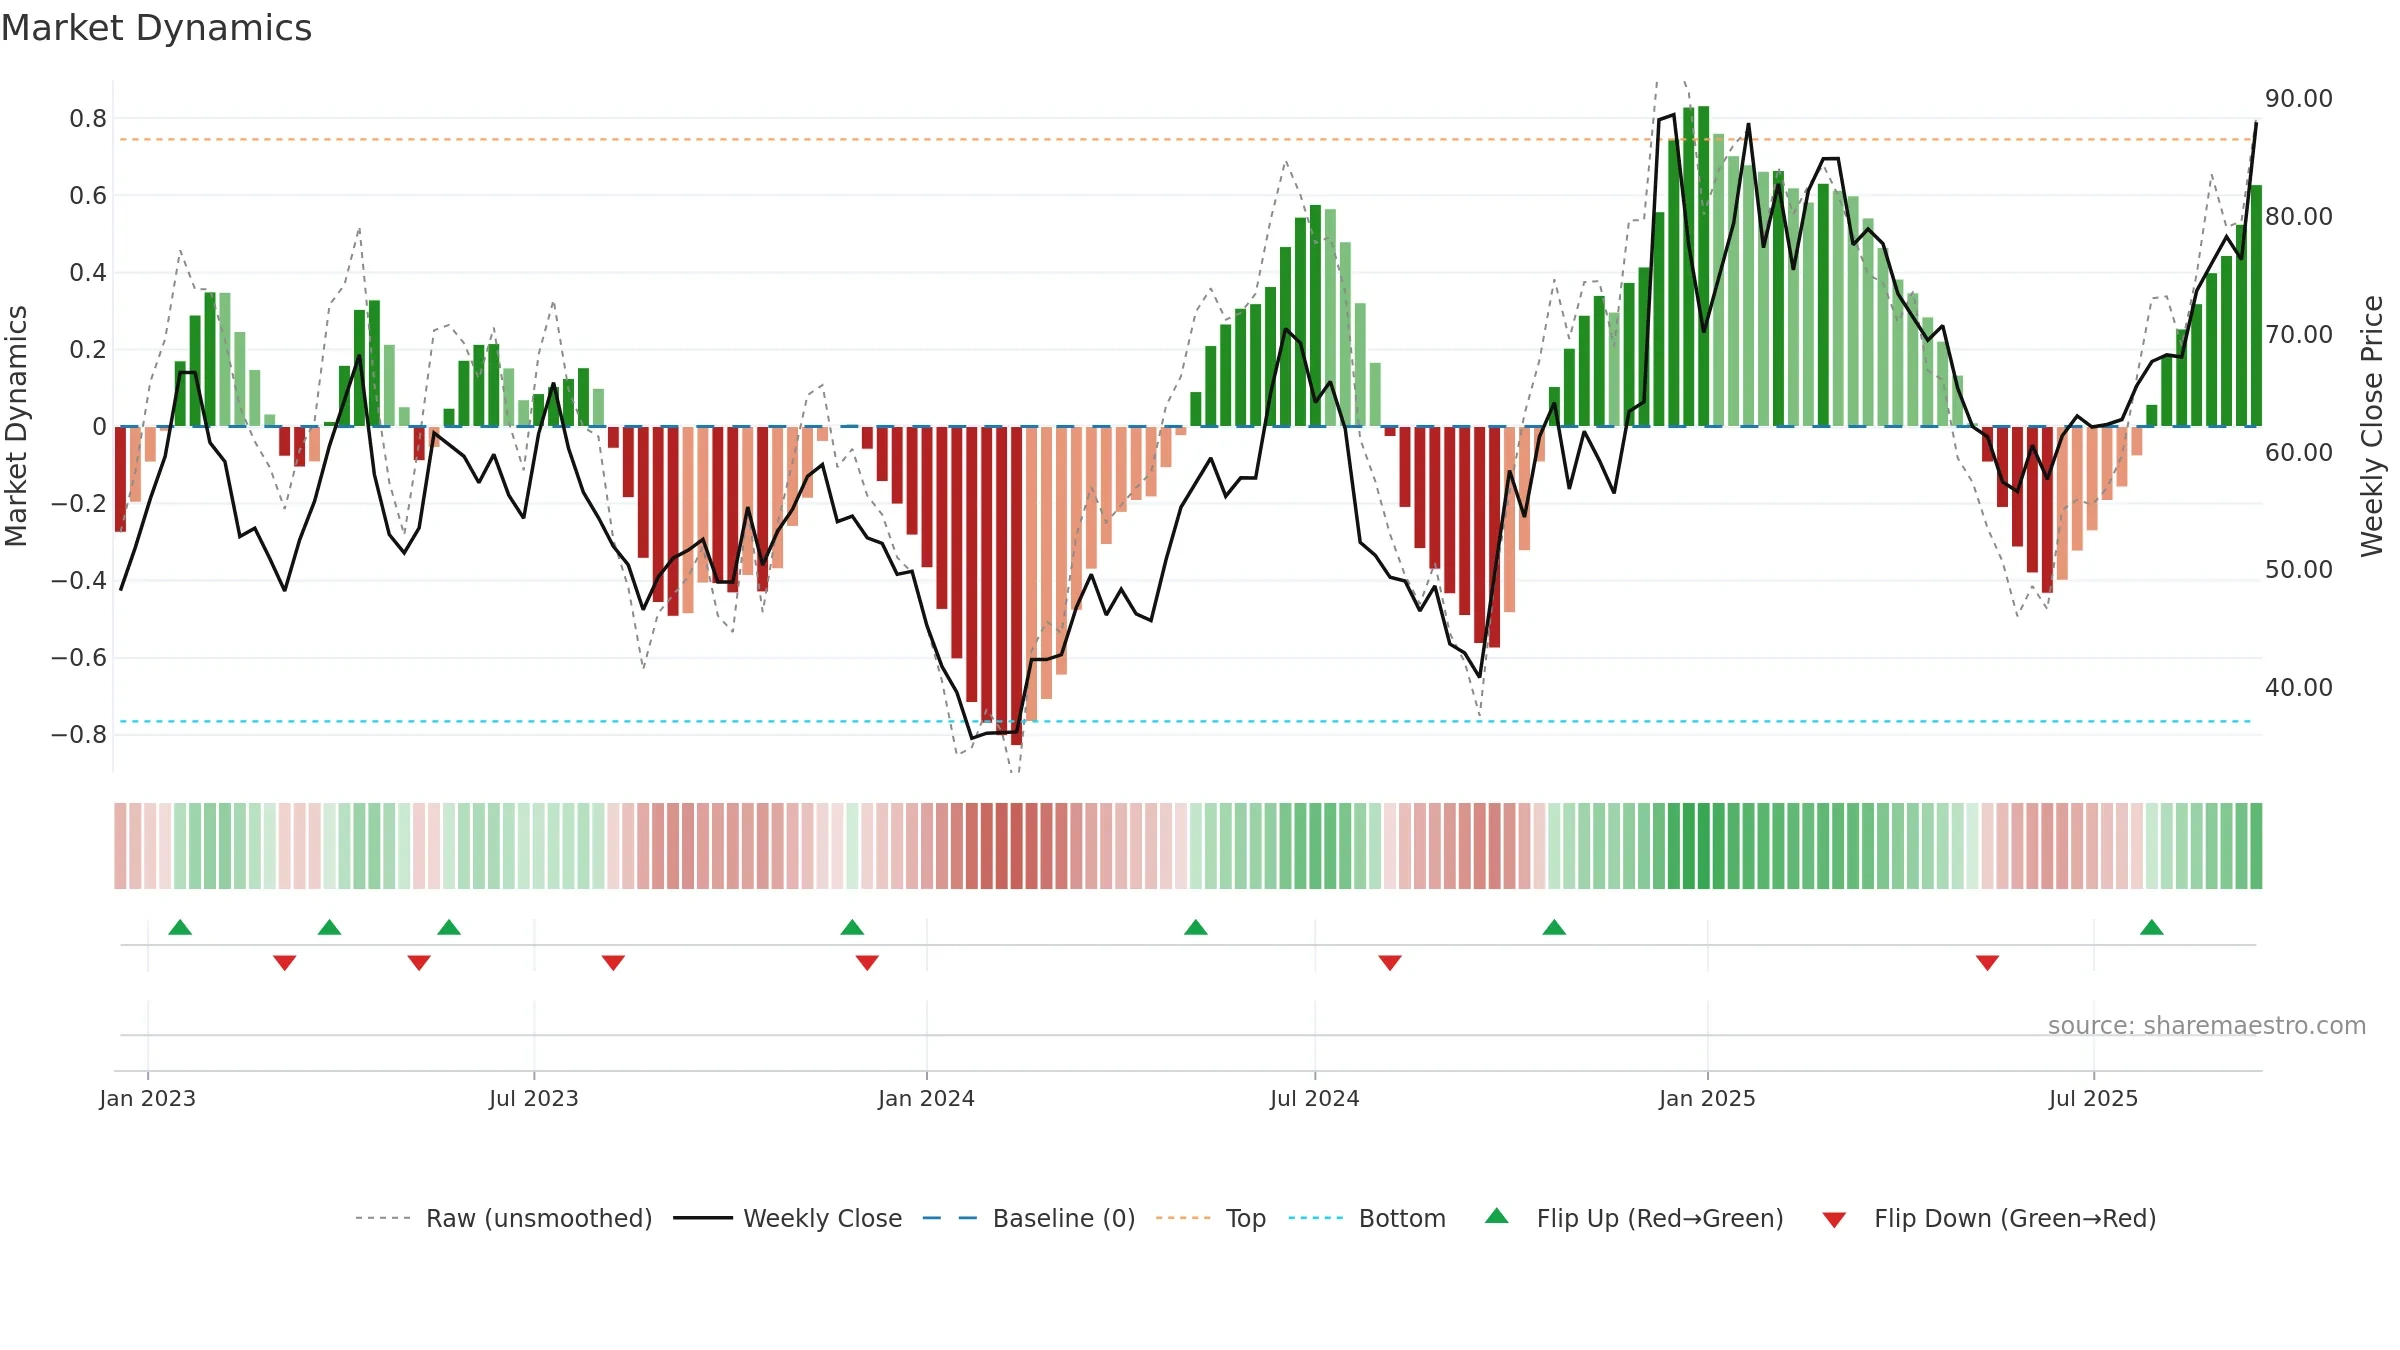Image resolution: width=2400 pixels, height=1350 pixels.
Task: Click the Jan 2025 axis label
Action: 1708,1098
